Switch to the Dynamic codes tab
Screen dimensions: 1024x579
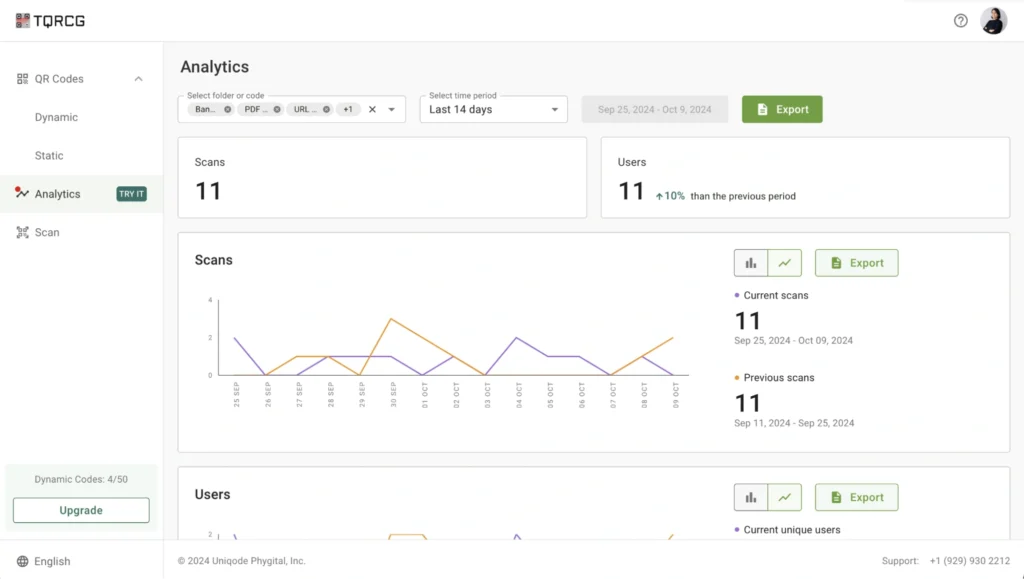(x=58, y=117)
